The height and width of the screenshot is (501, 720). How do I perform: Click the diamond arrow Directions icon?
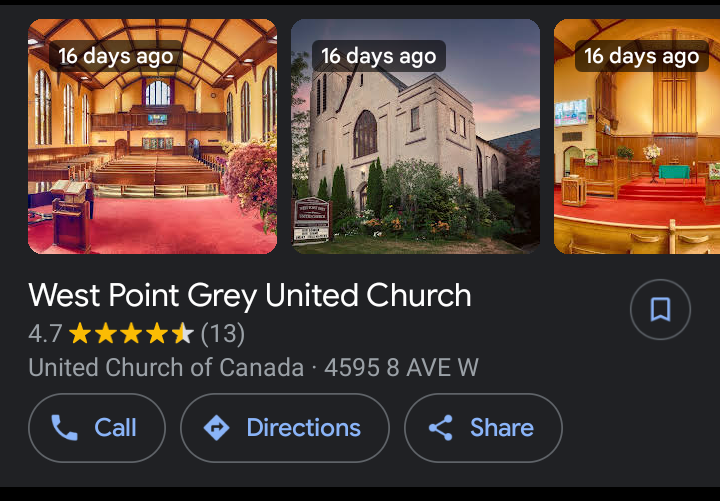pos(216,428)
